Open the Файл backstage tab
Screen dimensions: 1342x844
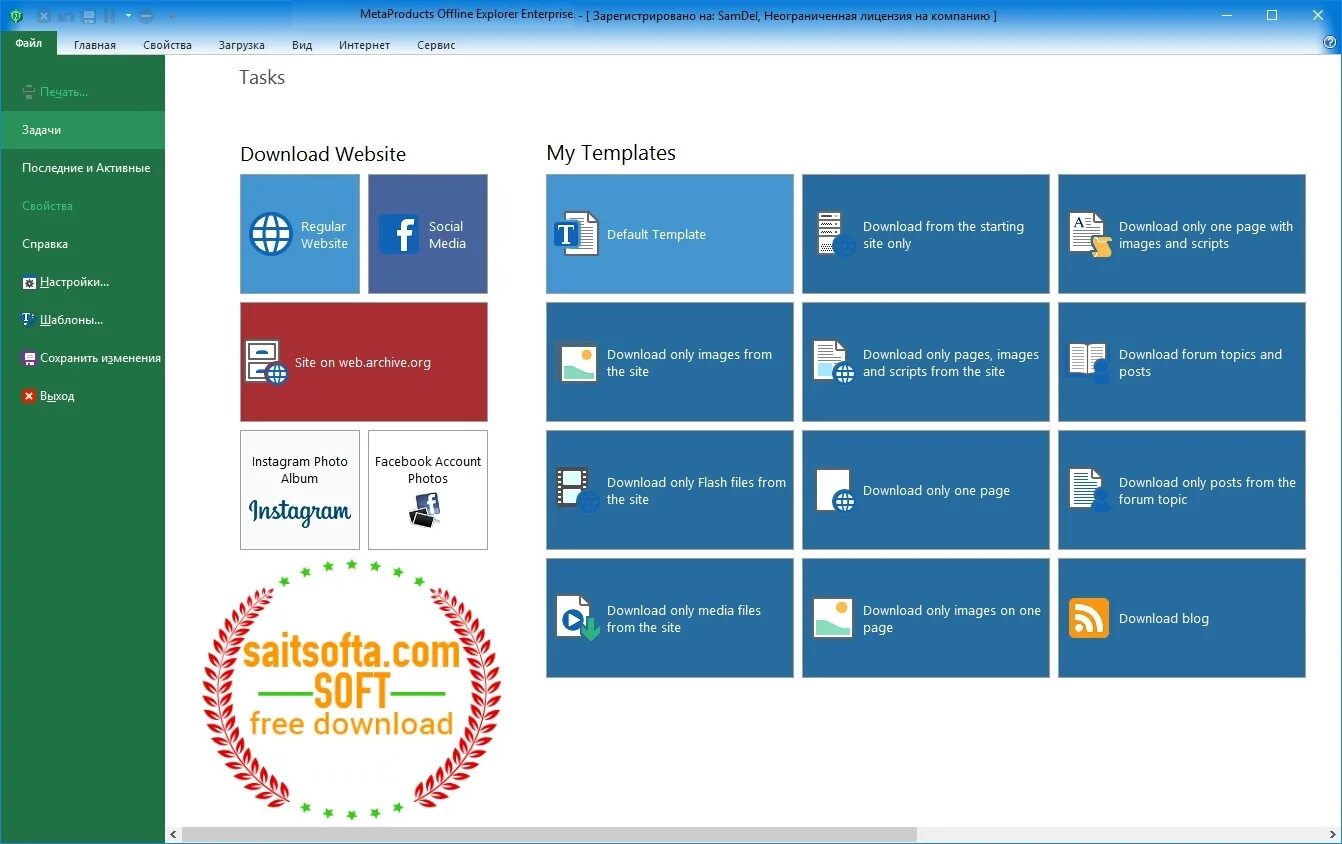pyautogui.click(x=29, y=43)
